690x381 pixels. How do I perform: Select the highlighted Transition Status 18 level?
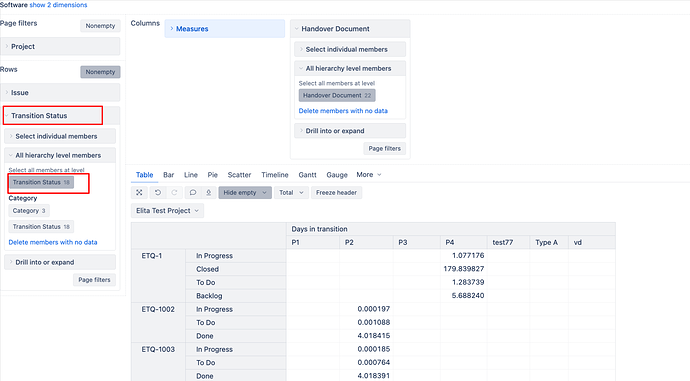tap(41, 182)
